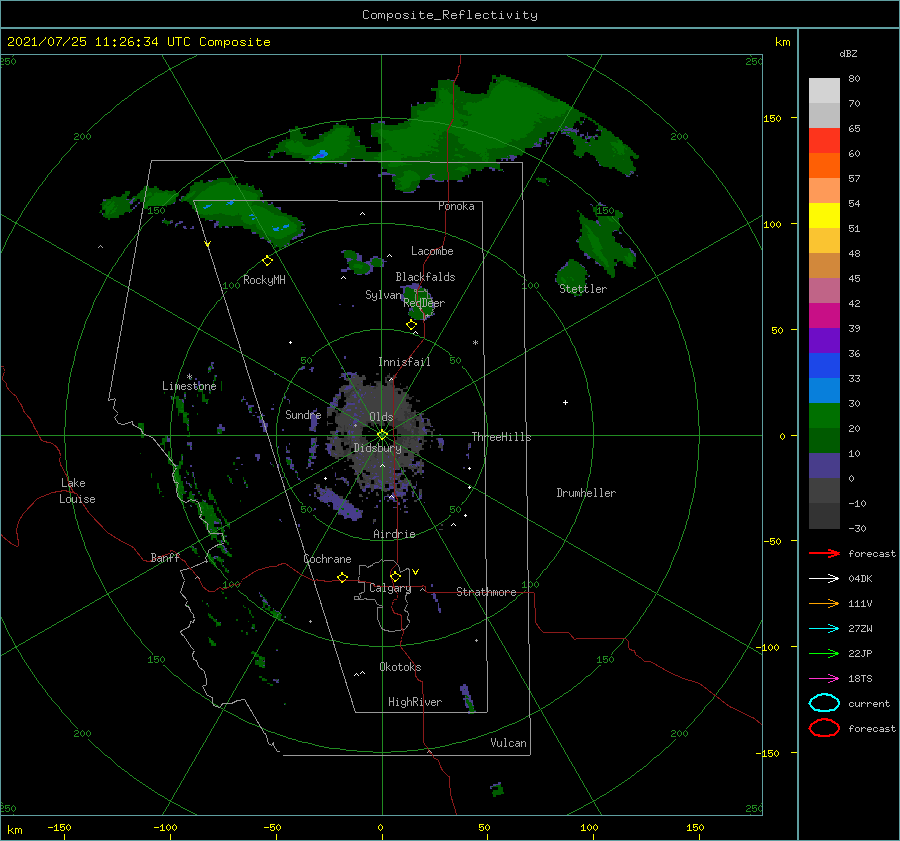Click the Ponoka city label
900x841 pixels.
[x=456, y=206]
